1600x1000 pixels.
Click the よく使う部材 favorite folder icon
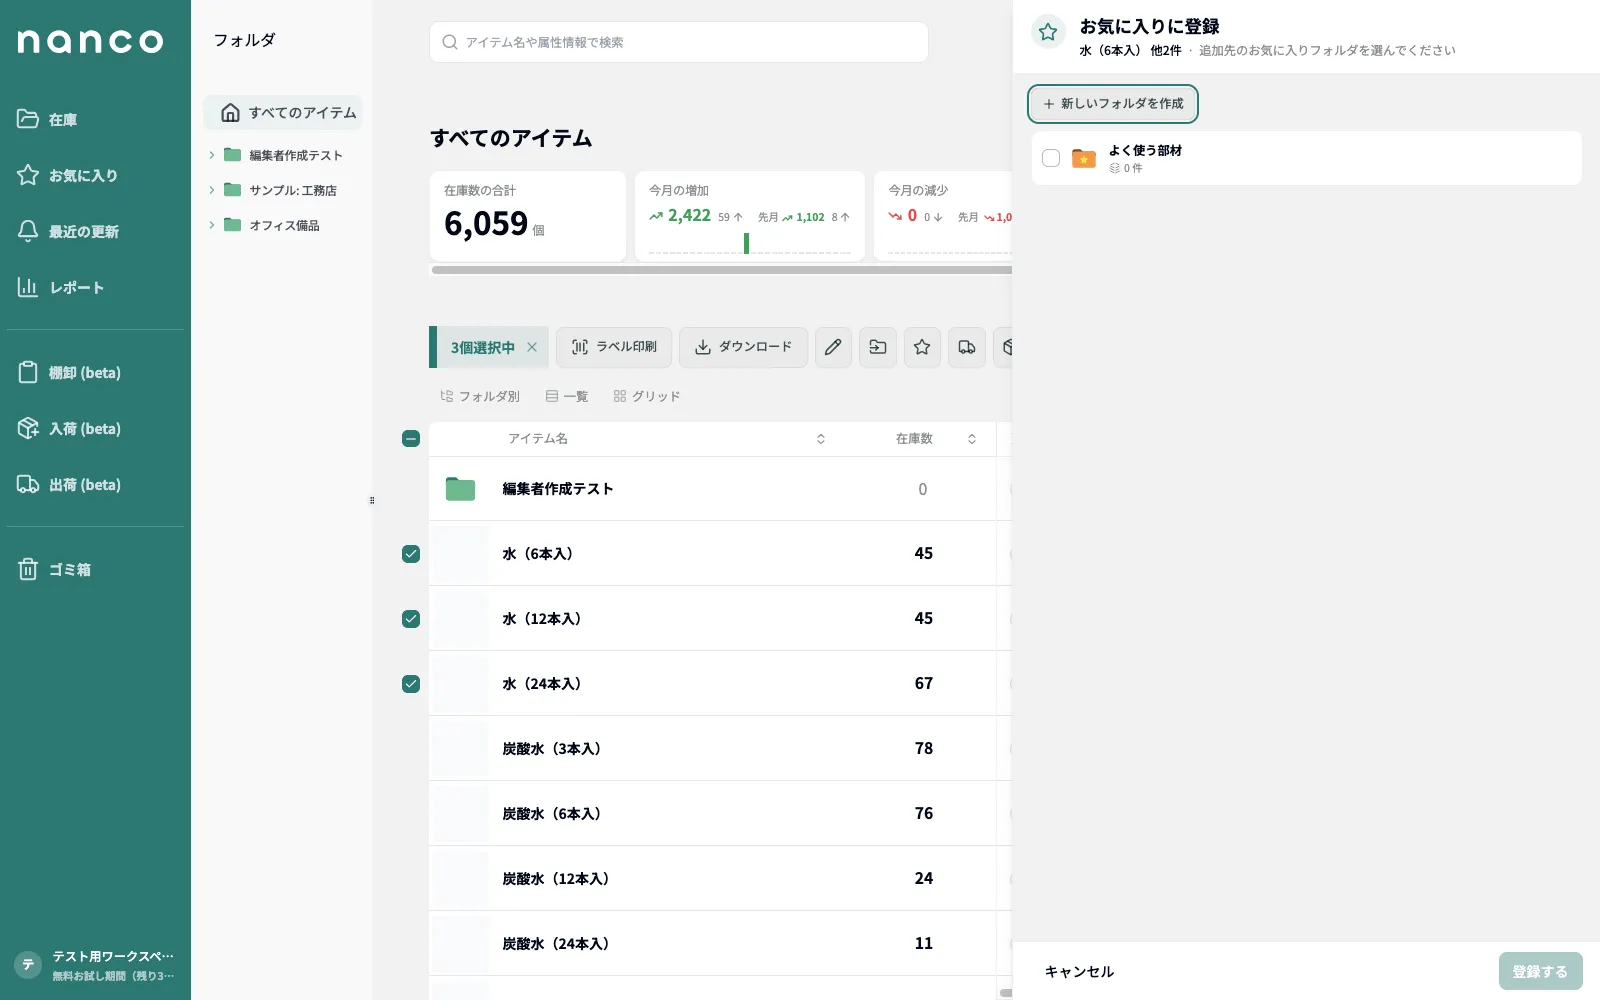coord(1084,158)
